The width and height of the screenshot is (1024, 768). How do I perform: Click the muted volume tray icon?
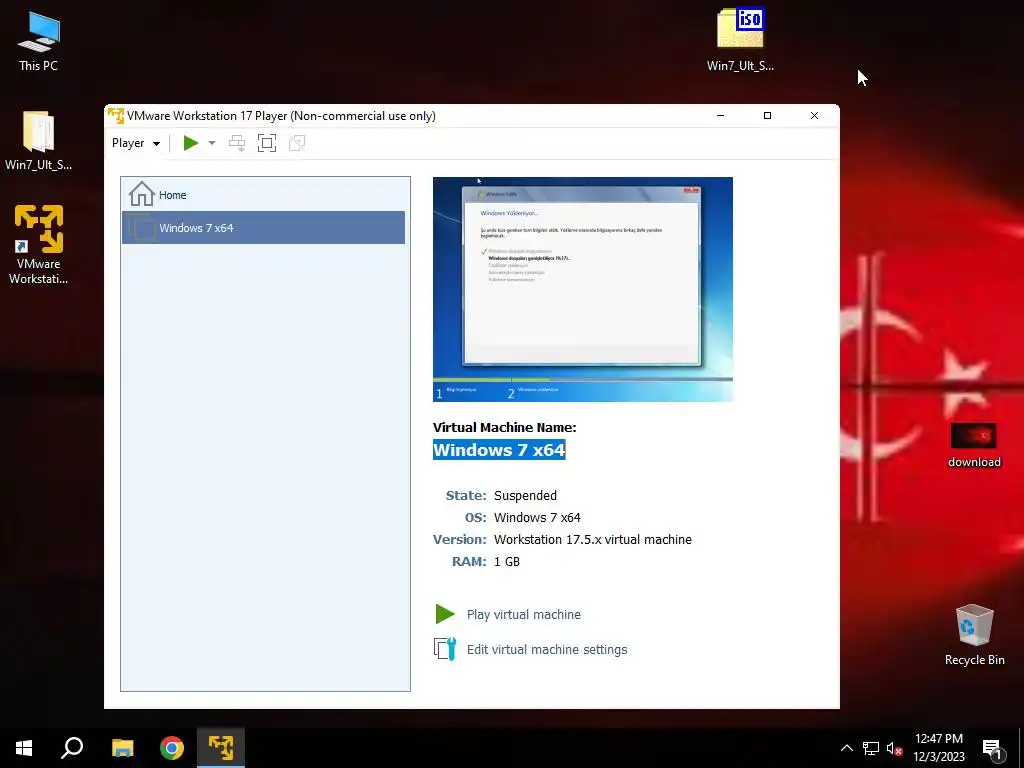pyautogui.click(x=894, y=748)
